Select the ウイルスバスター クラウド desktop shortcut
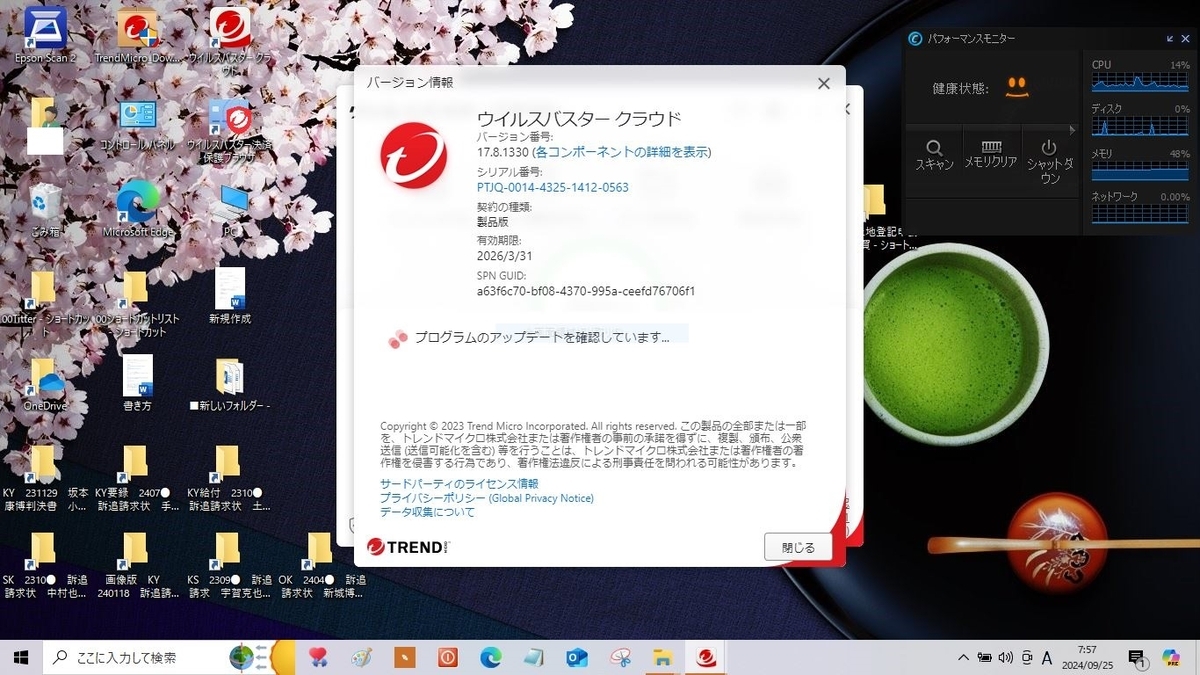 [230, 41]
